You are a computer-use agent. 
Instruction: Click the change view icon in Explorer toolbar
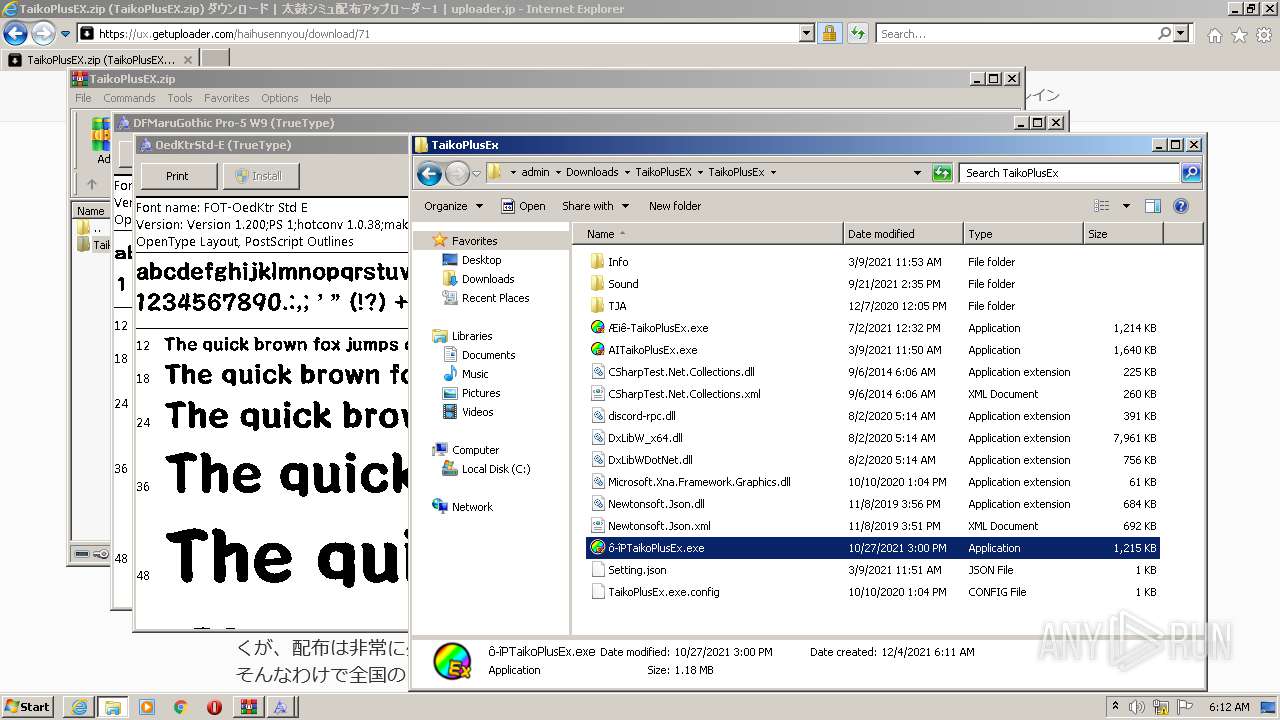point(1102,206)
